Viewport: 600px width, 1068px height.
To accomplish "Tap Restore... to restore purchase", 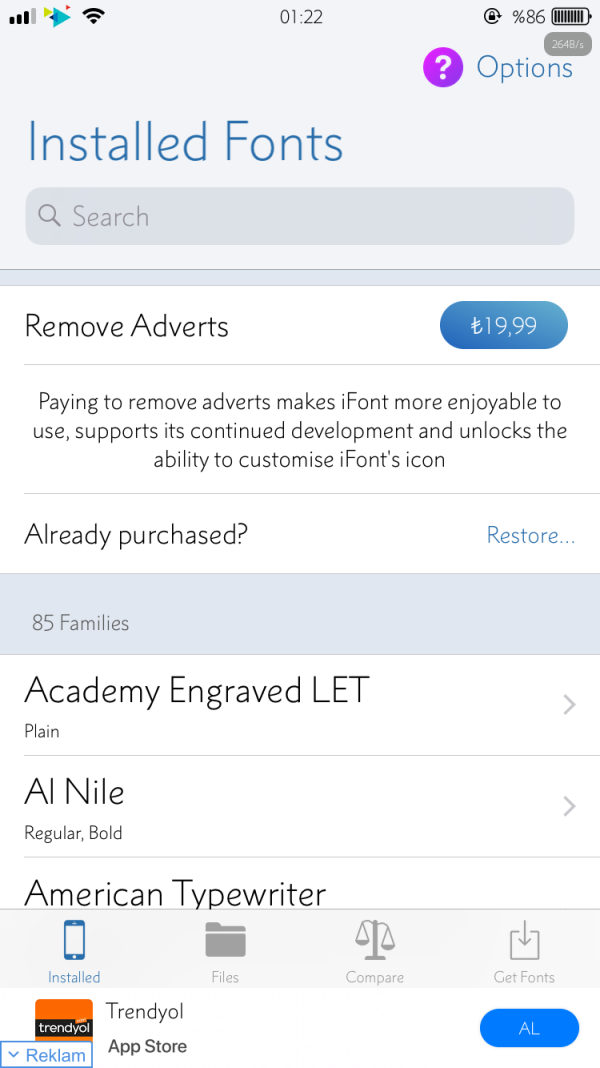I will [530, 536].
